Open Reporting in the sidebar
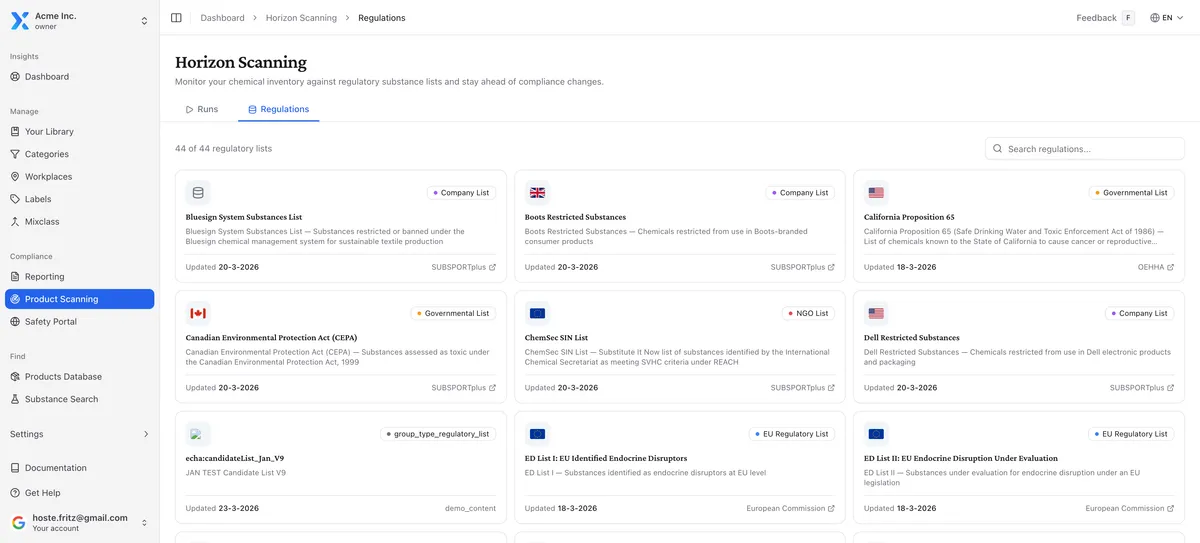The width and height of the screenshot is (1200, 543). point(80,276)
